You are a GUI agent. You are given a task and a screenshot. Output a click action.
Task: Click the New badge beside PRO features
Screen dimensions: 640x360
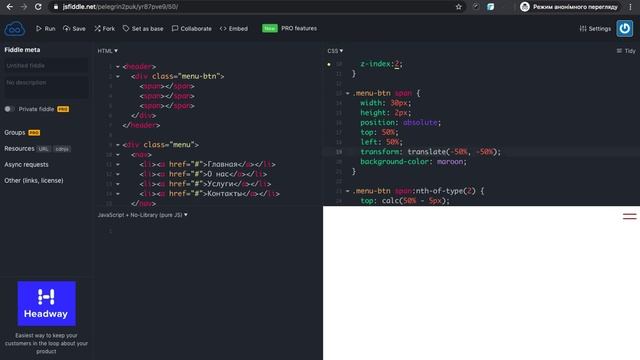pos(269,28)
